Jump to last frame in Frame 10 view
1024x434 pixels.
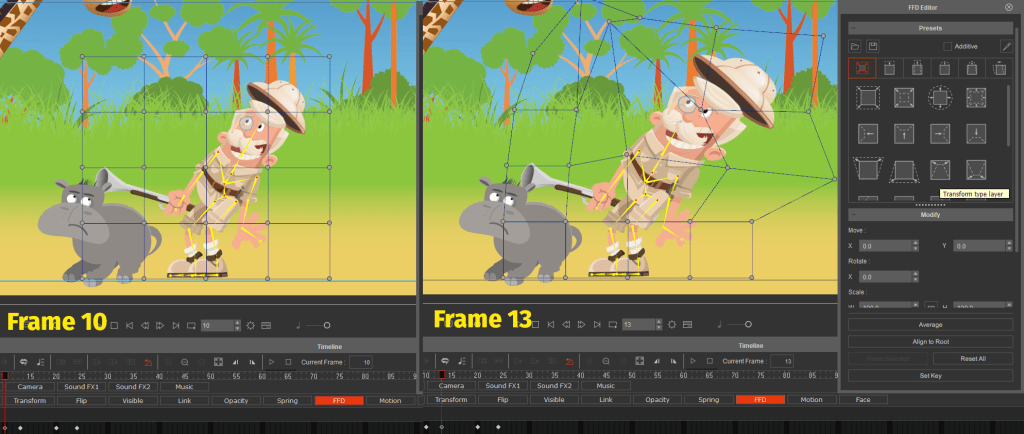pos(176,325)
